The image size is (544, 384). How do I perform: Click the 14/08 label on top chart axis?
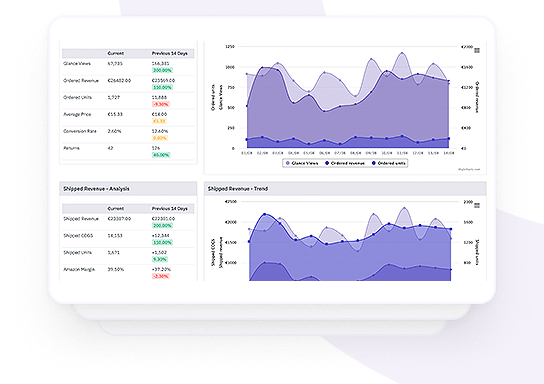(x=449, y=153)
